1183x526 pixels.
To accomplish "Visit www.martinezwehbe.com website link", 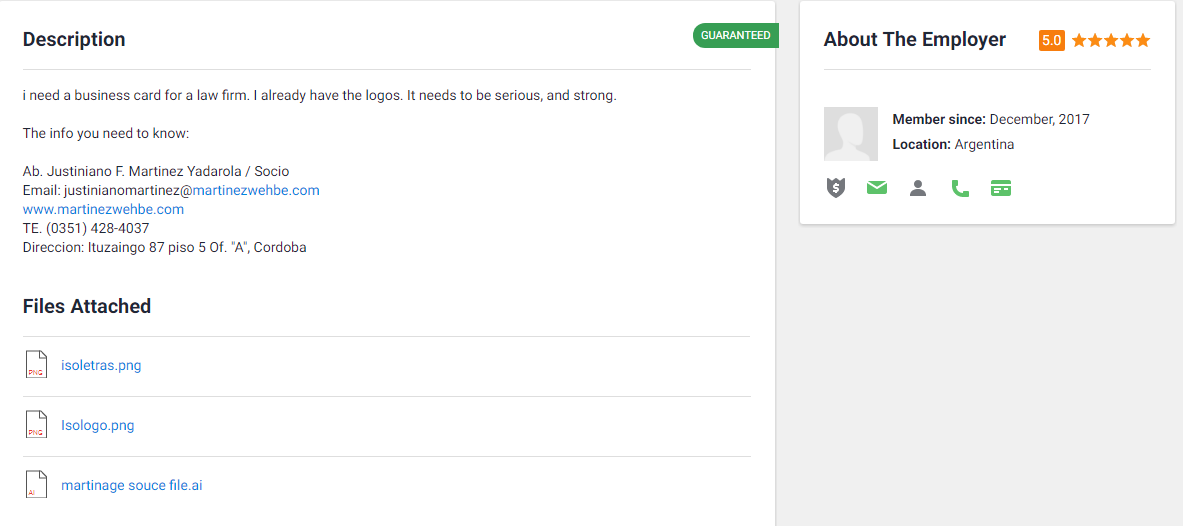I will click(x=103, y=210).
